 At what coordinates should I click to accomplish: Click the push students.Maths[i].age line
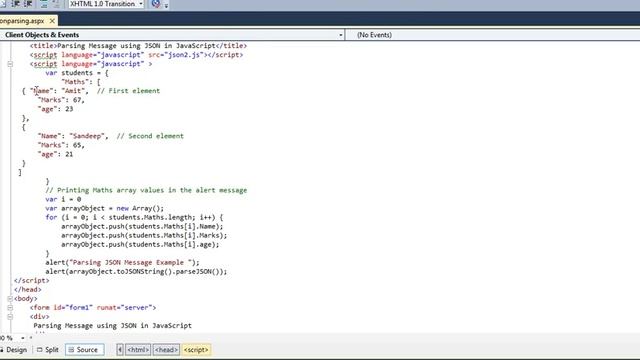[x=140, y=244]
